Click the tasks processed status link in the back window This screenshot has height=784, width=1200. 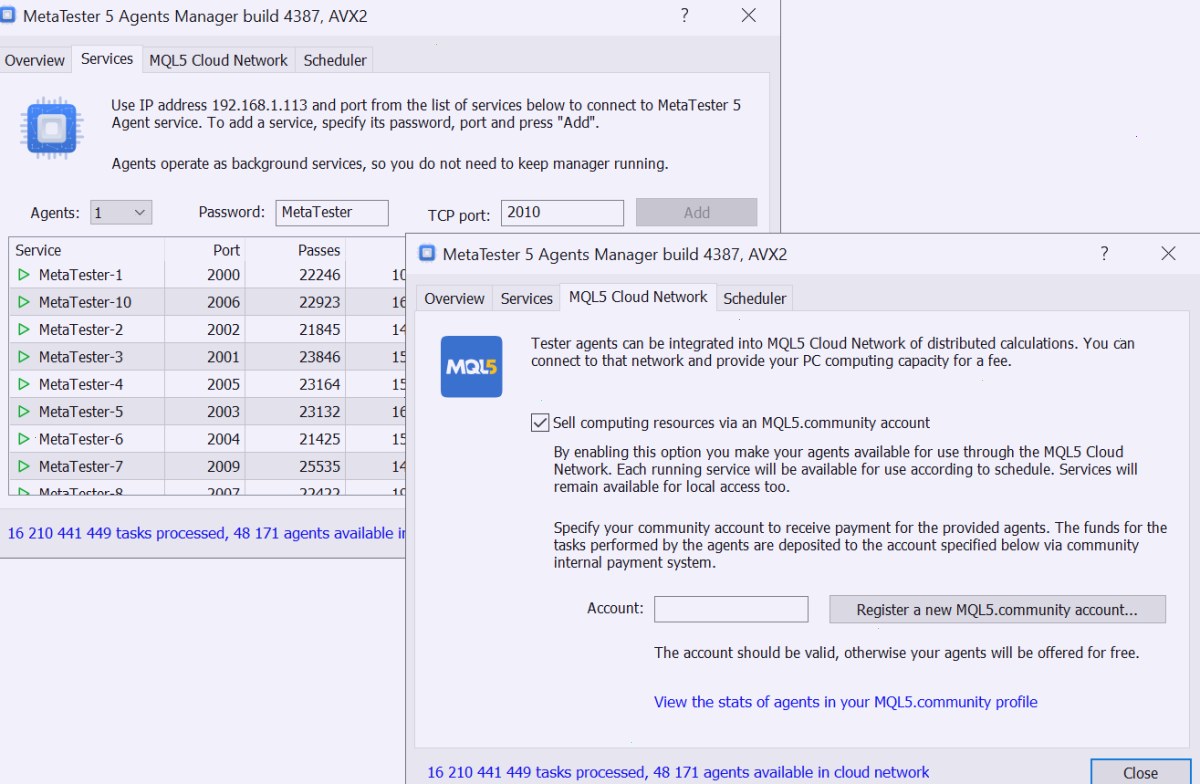(x=206, y=533)
